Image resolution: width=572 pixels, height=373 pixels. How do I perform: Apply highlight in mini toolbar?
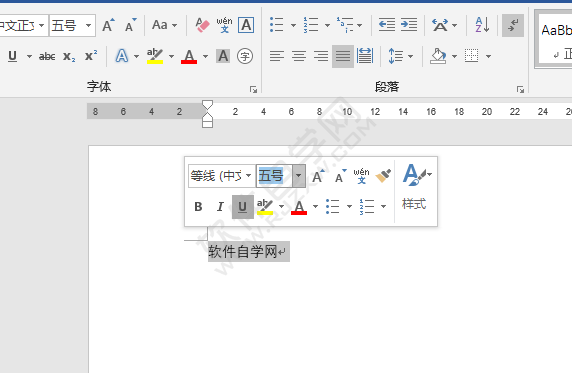pos(265,207)
